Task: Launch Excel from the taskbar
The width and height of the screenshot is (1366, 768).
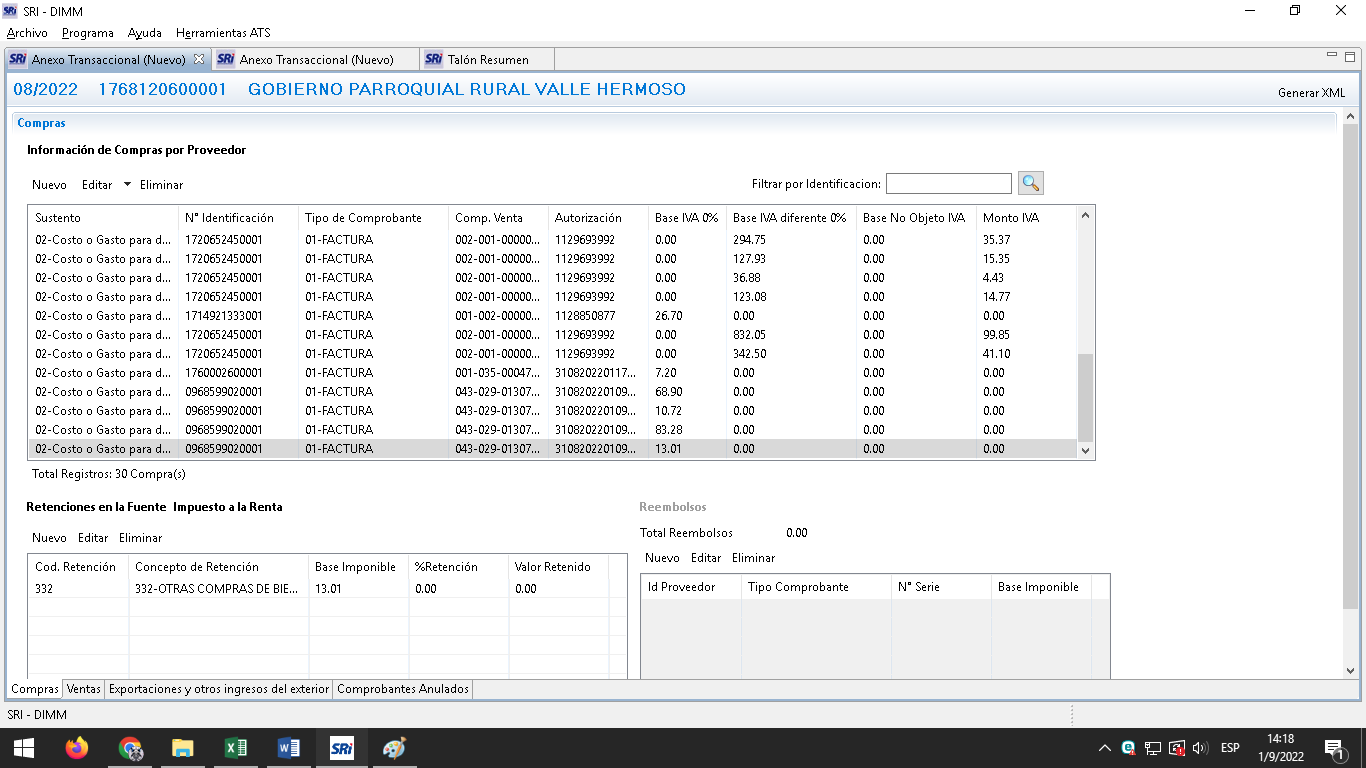Action: point(236,748)
